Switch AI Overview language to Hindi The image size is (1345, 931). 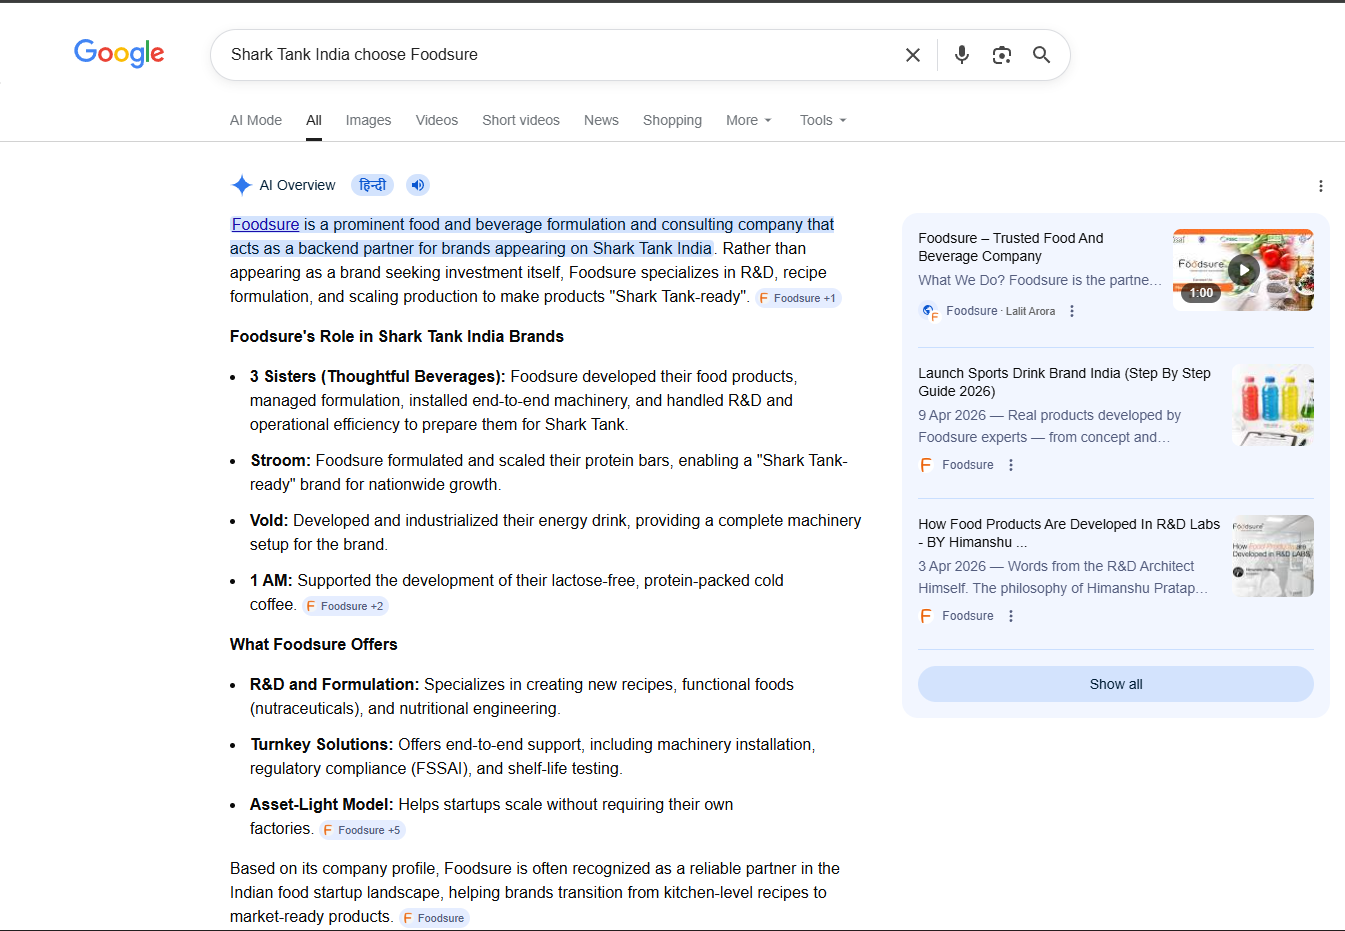click(x=372, y=185)
